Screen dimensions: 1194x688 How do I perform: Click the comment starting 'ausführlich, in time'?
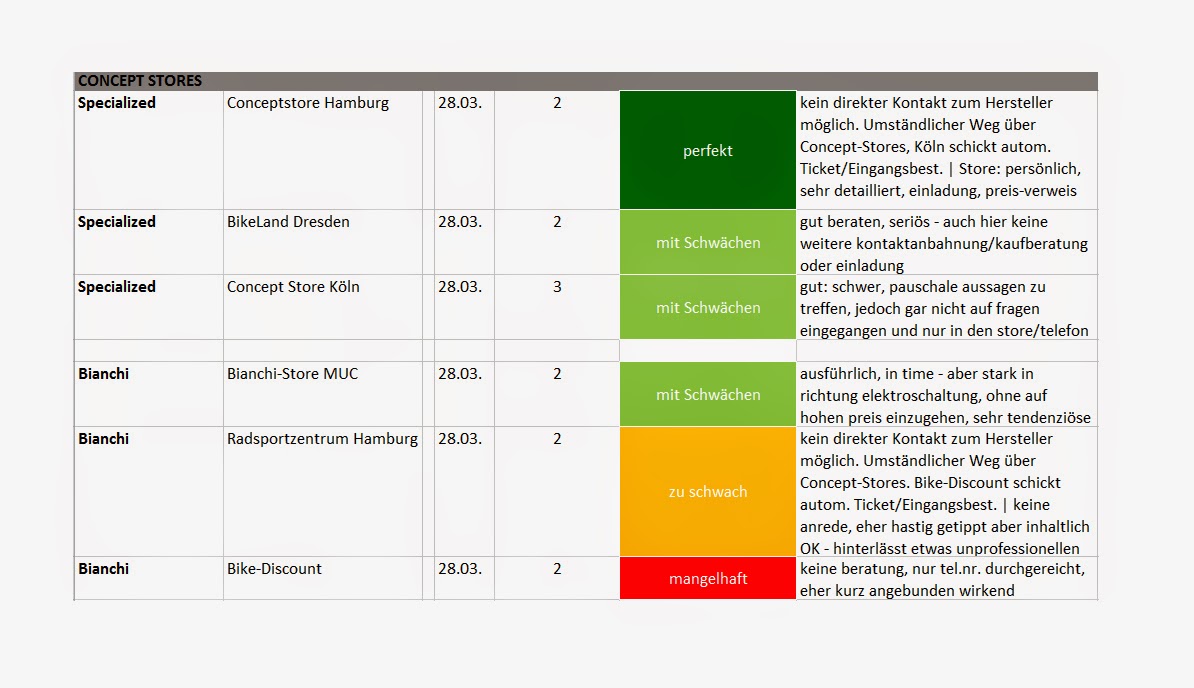coord(945,395)
